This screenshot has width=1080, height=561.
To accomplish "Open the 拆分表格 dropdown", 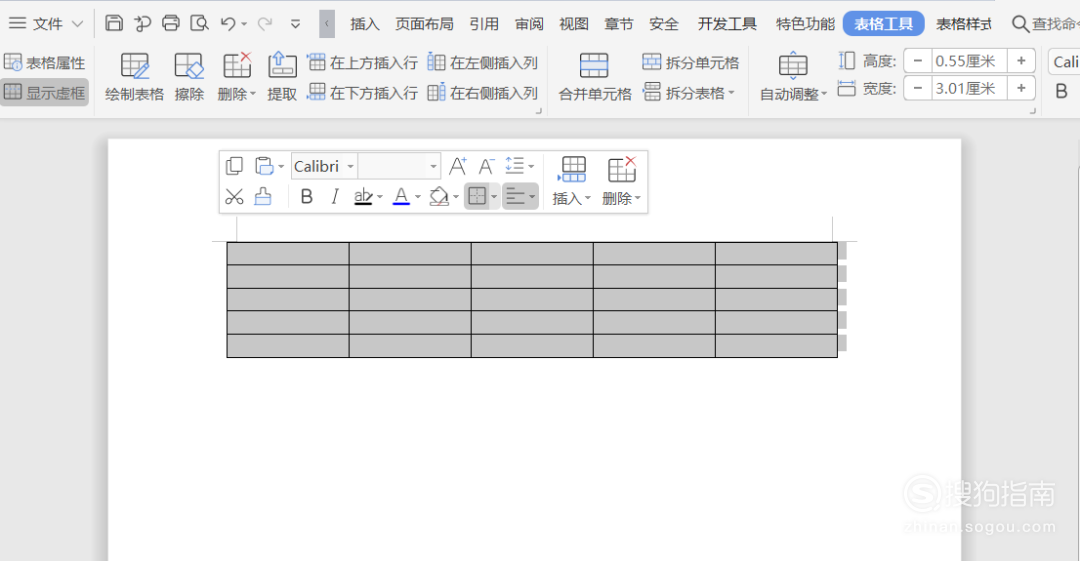I will [689, 92].
